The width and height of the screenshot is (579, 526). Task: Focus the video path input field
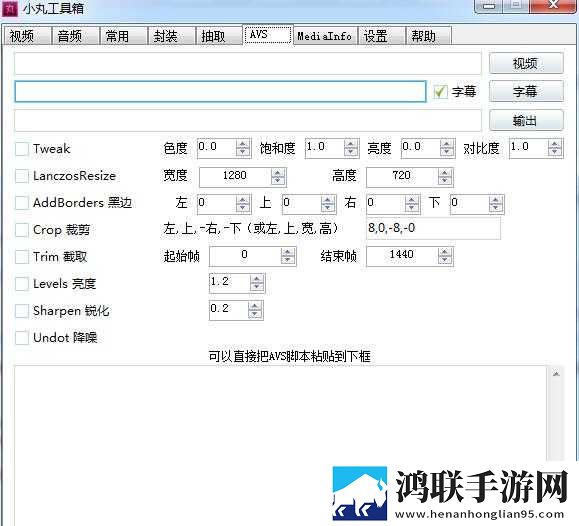[247, 63]
